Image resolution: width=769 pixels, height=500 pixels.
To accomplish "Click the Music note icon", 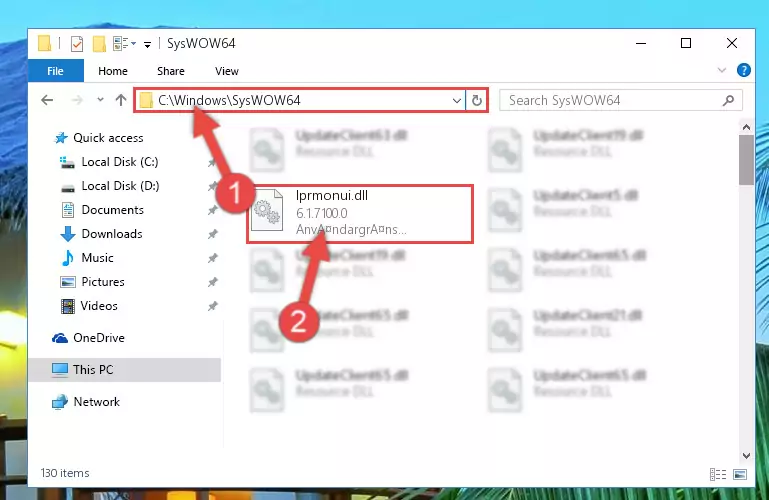I will tap(68, 258).
